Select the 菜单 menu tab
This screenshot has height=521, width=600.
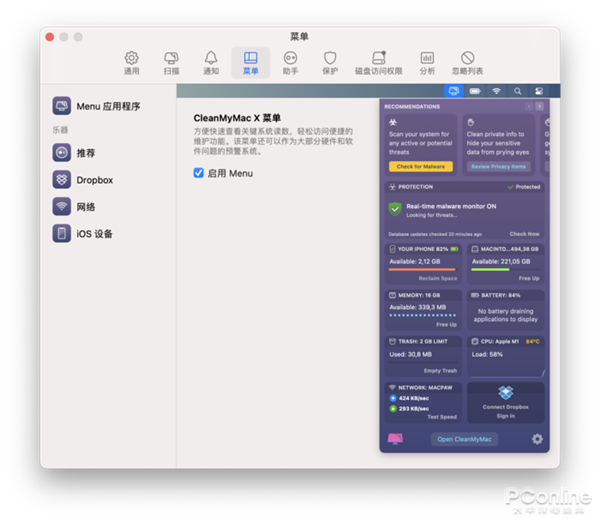251,63
